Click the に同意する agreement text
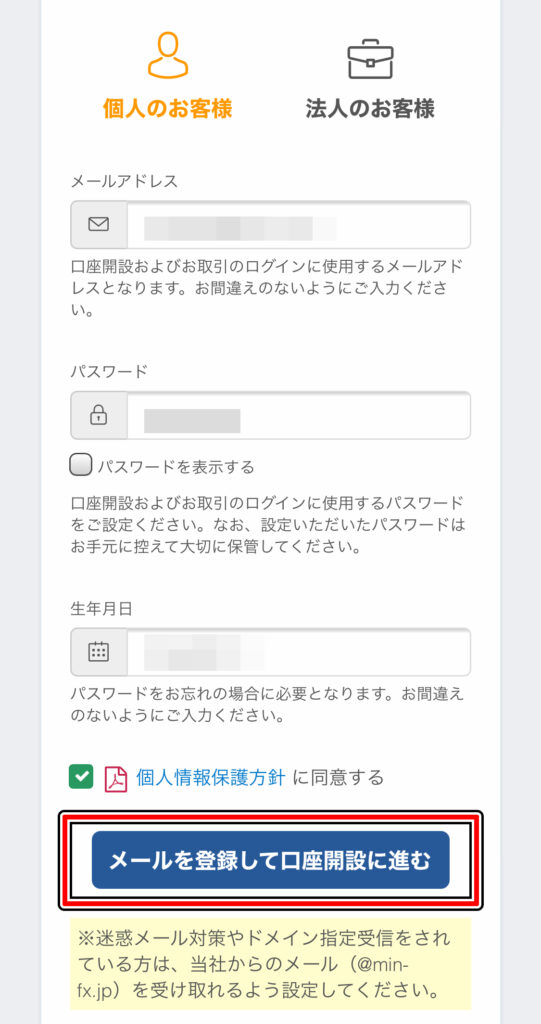 (338, 778)
